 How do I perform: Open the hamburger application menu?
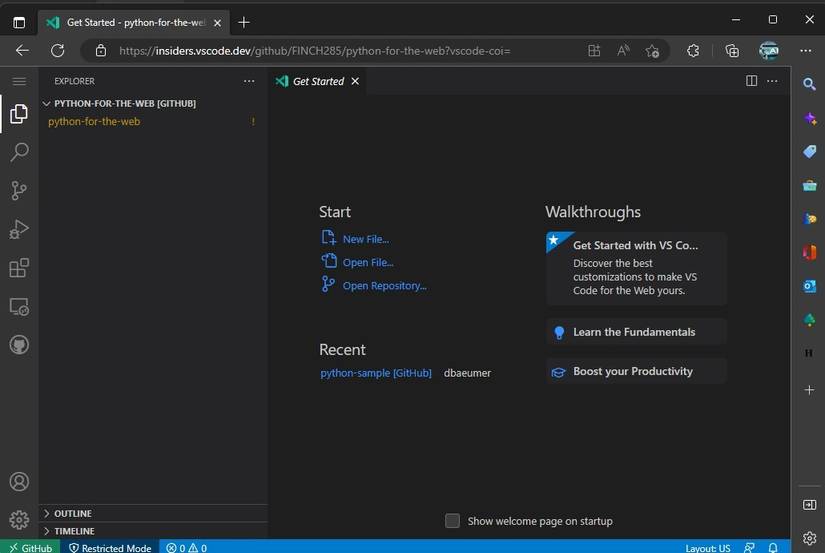click(19, 81)
